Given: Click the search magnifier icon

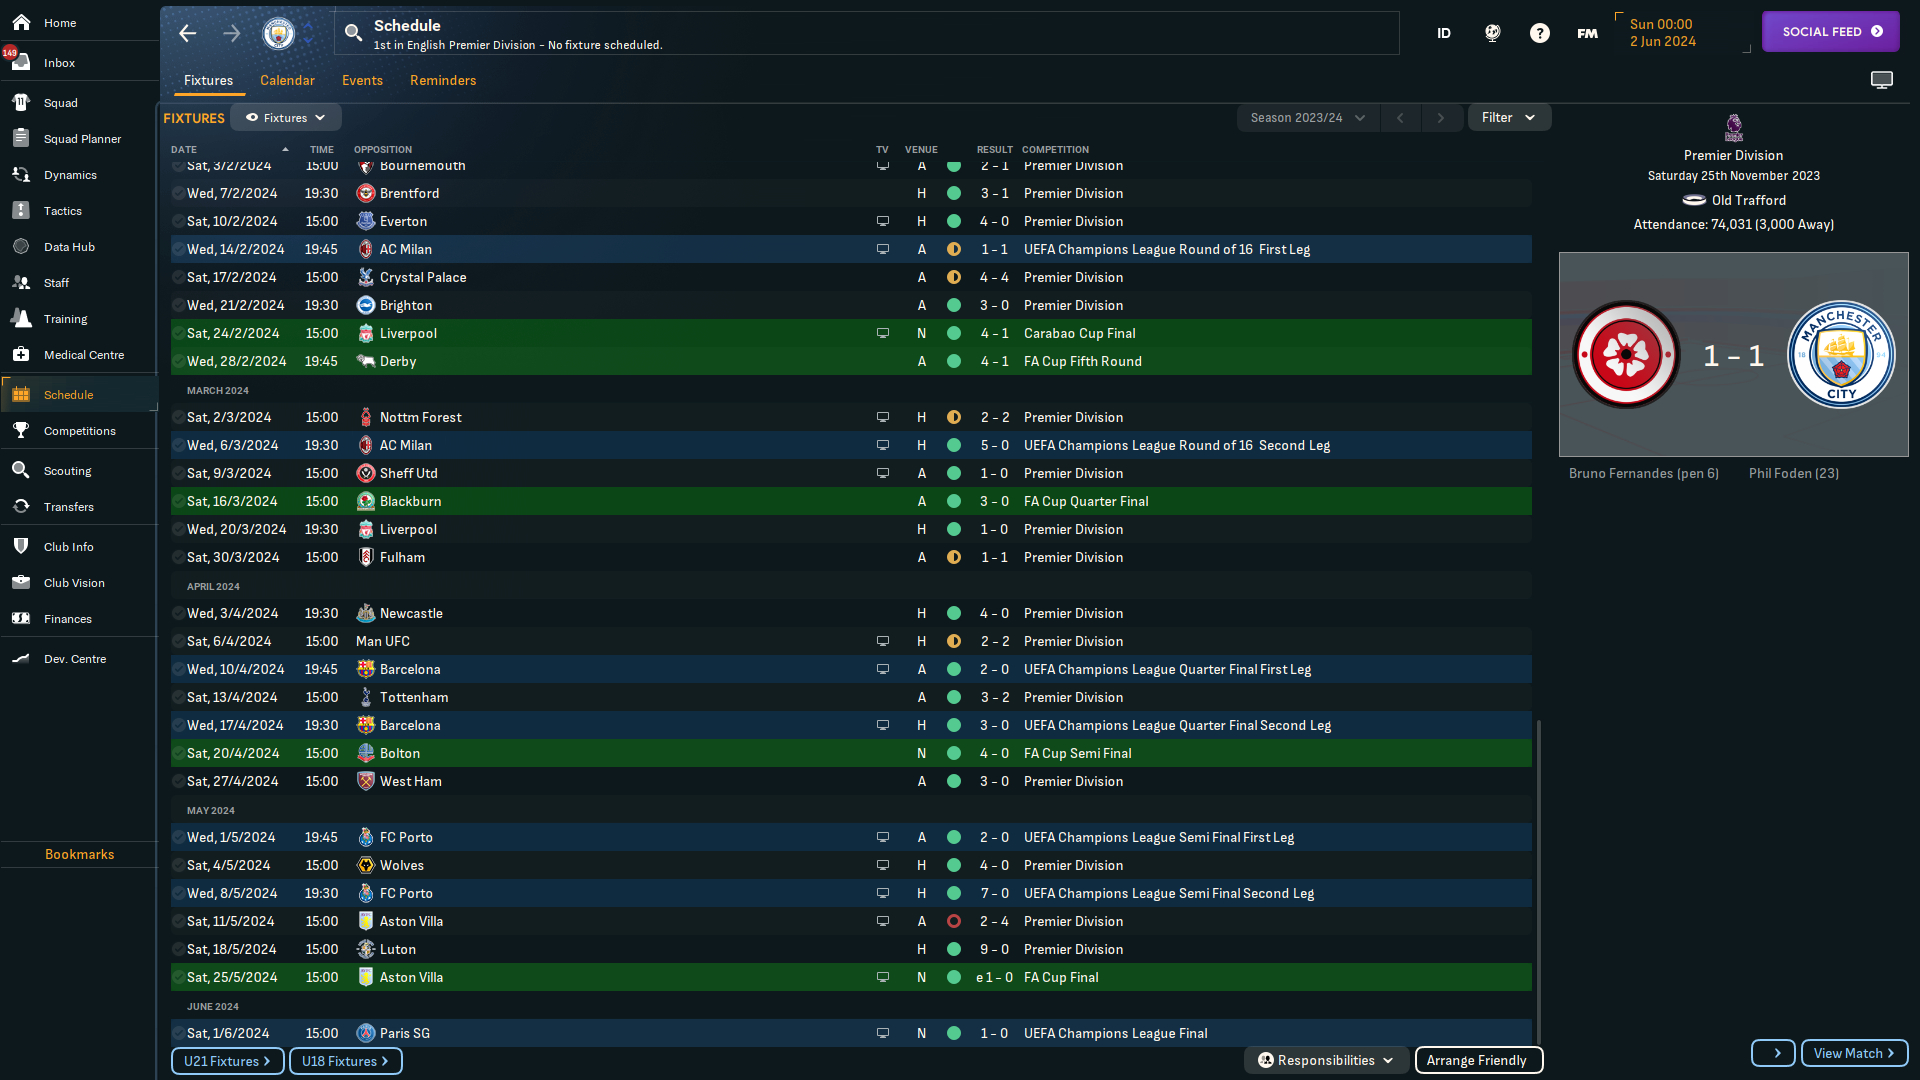Looking at the screenshot, I should tap(353, 33).
